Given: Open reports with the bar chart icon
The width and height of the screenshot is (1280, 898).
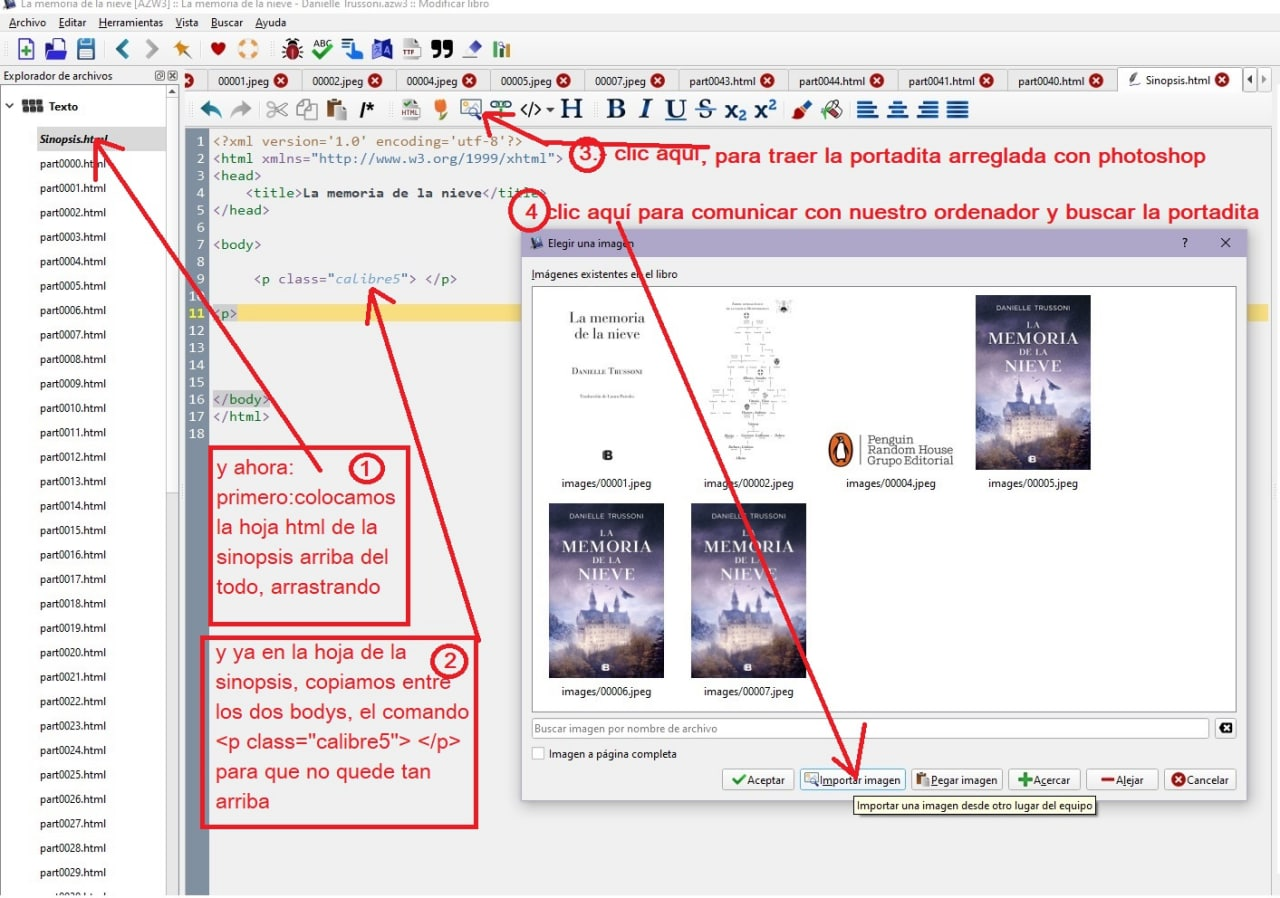Looking at the screenshot, I should [501, 48].
